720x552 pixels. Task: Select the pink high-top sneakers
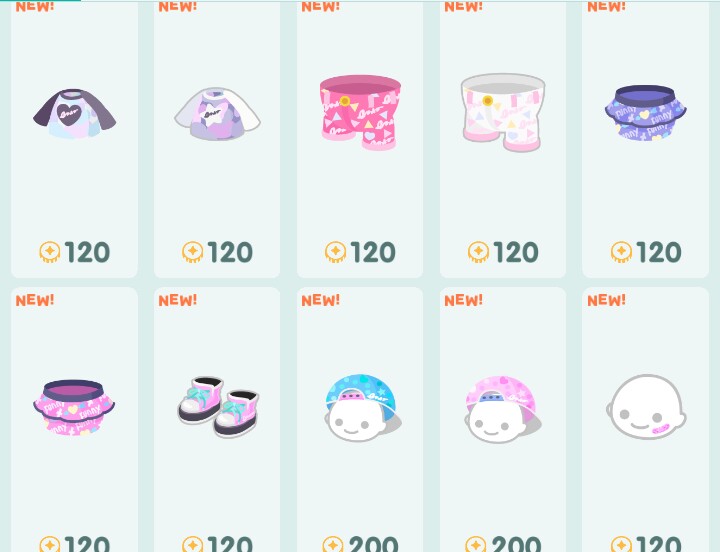(219, 407)
